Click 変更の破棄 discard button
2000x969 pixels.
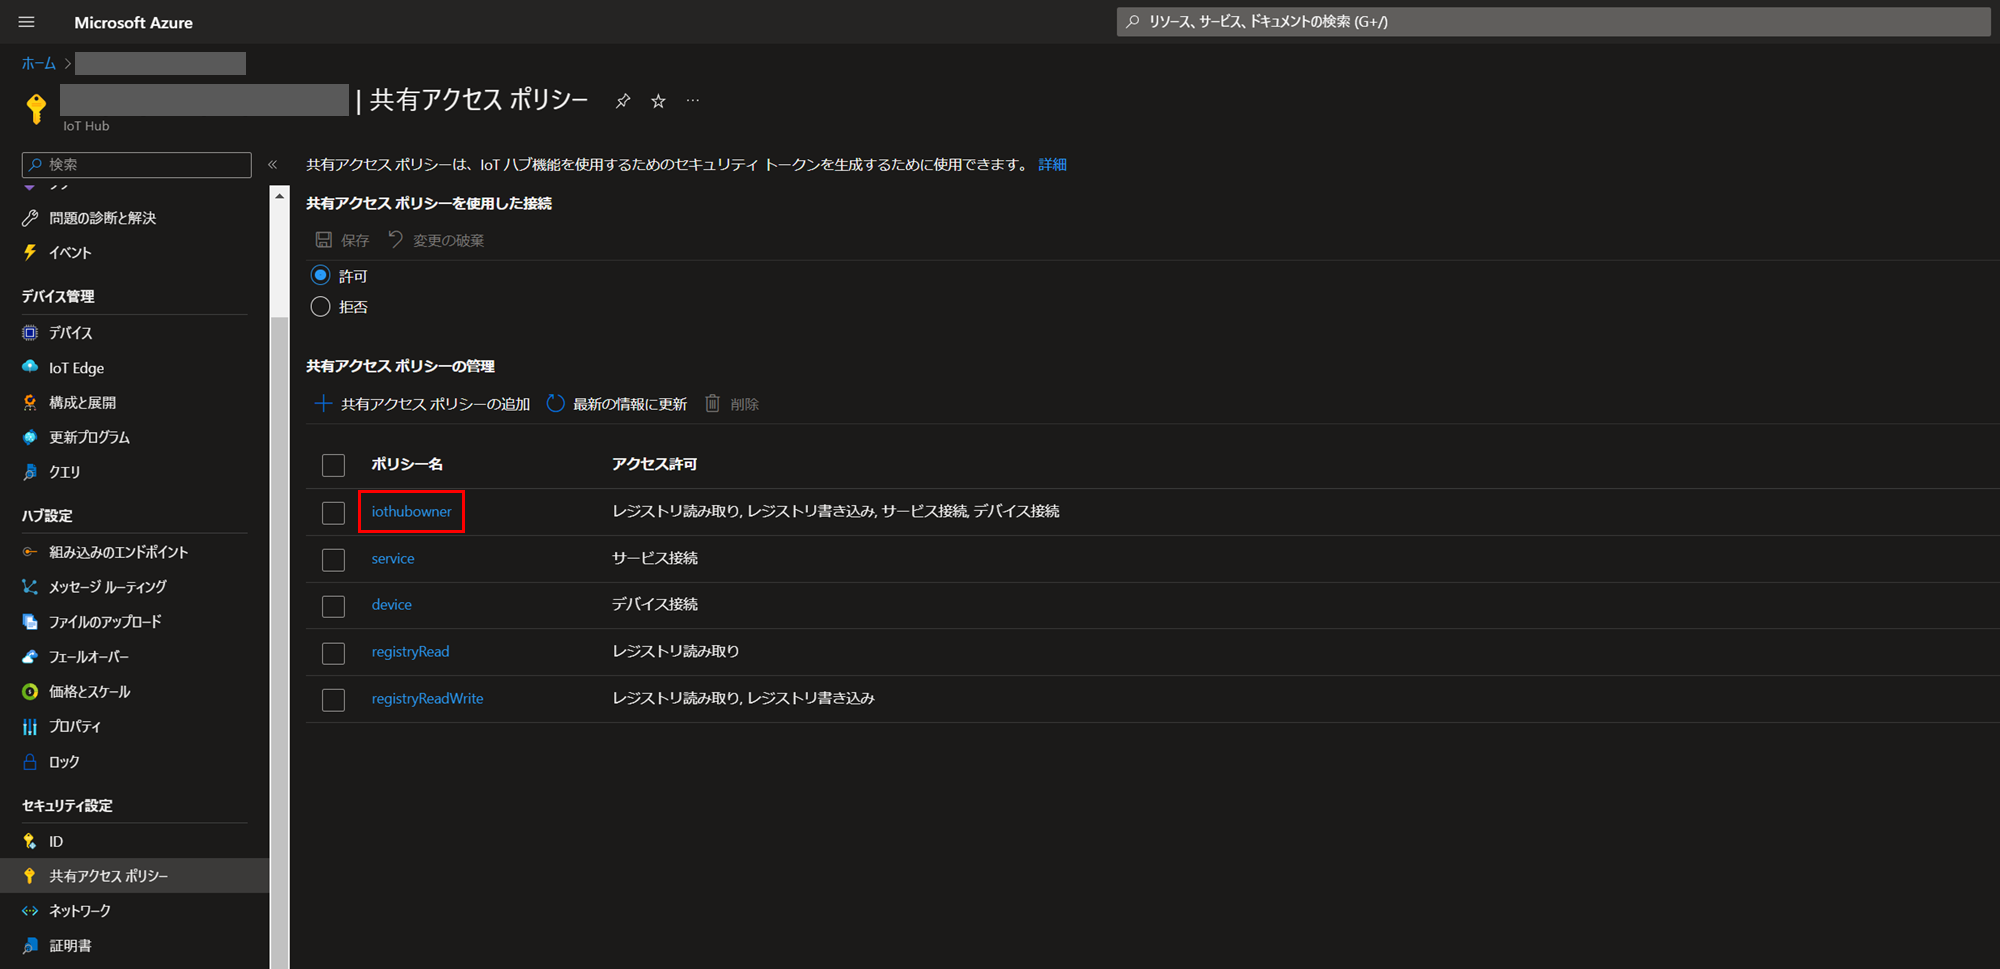[x=436, y=240]
